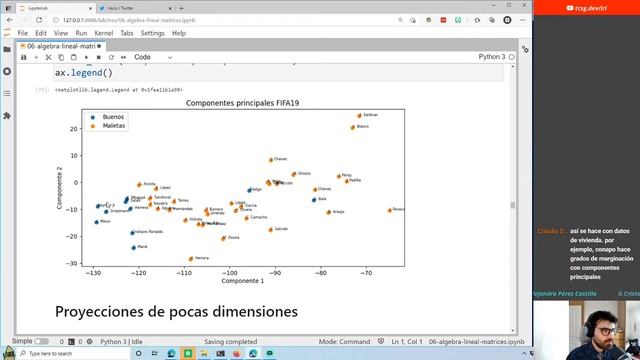The width and height of the screenshot is (640, 360).
Task: Open the Edit menu
Action: (x=41, y=33)
